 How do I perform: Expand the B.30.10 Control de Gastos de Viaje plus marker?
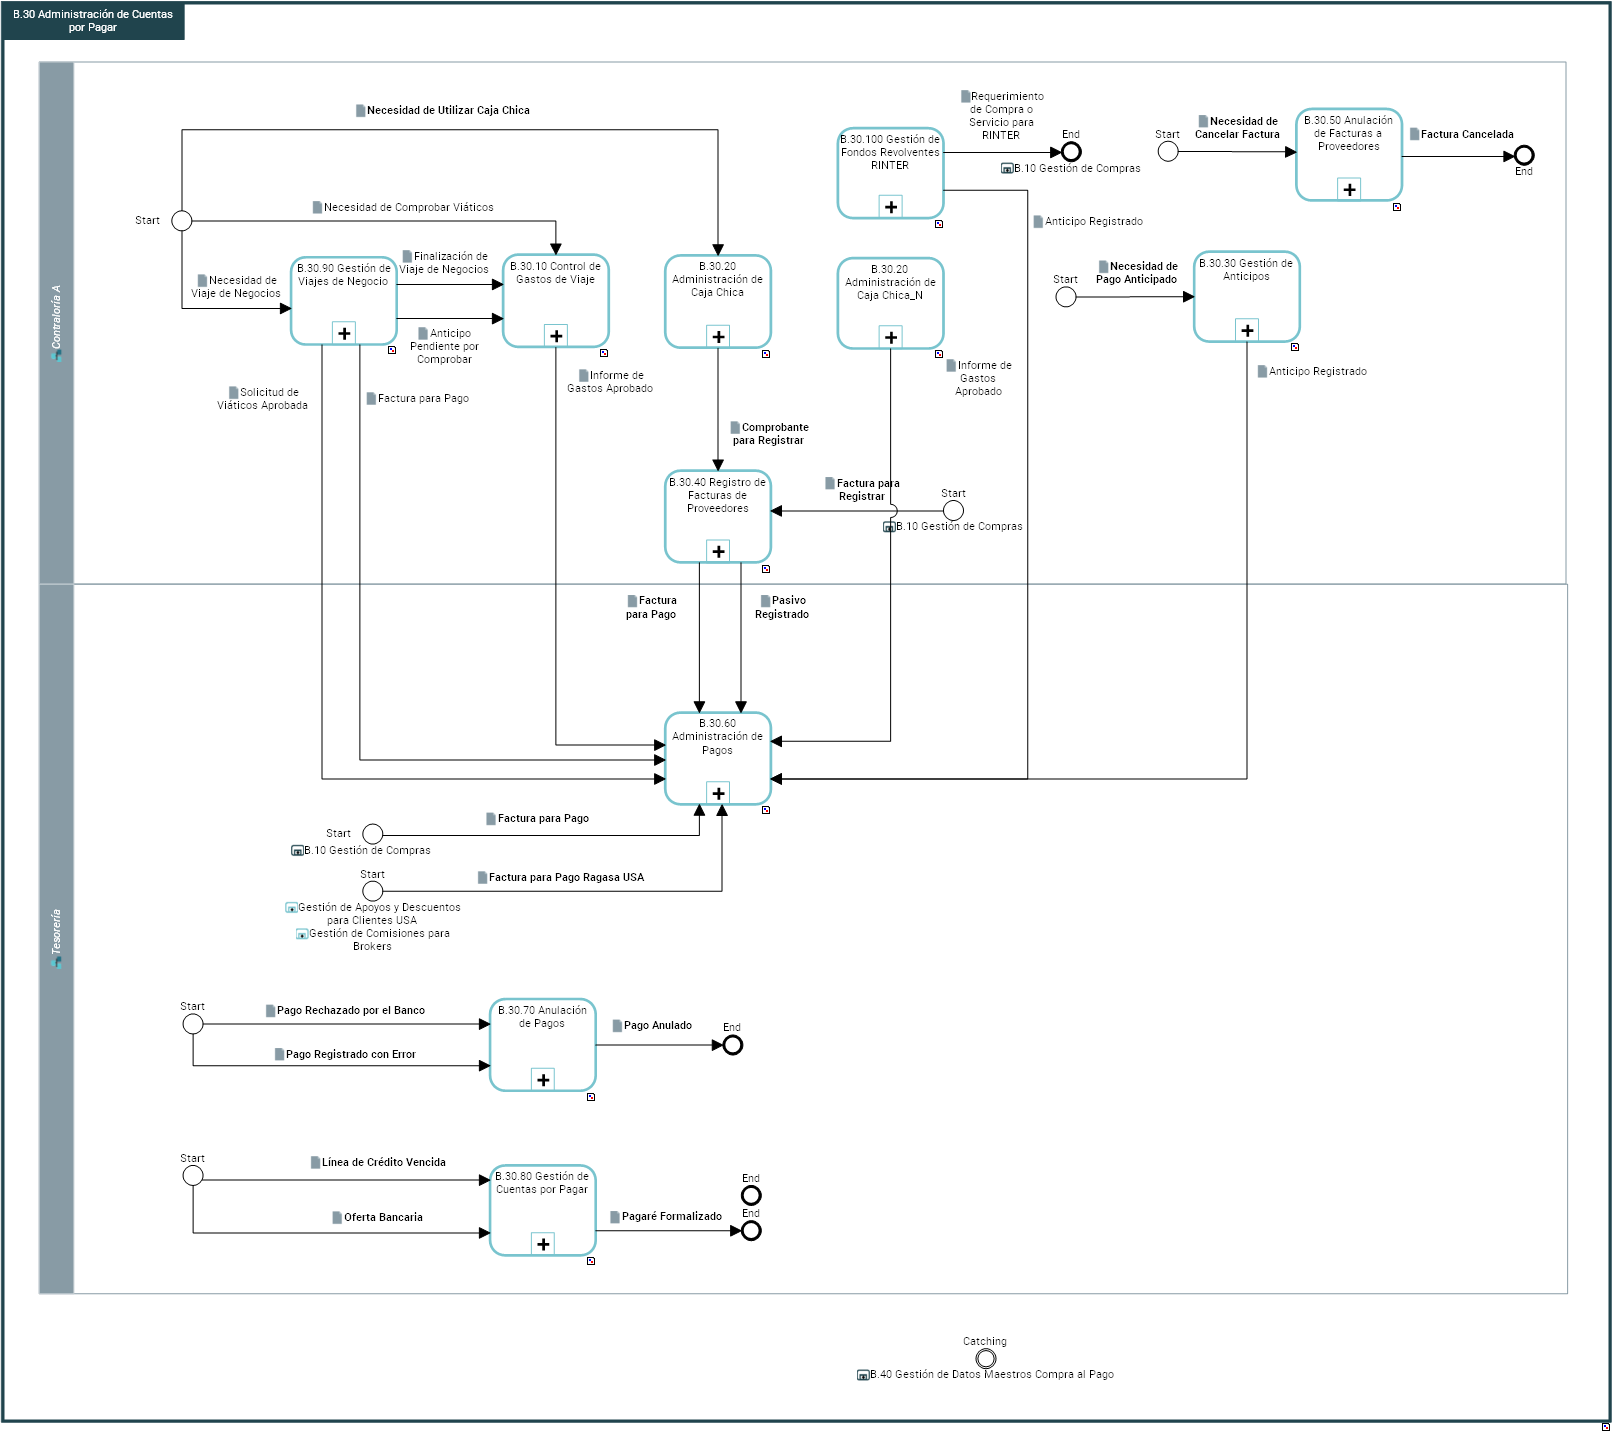556,336
